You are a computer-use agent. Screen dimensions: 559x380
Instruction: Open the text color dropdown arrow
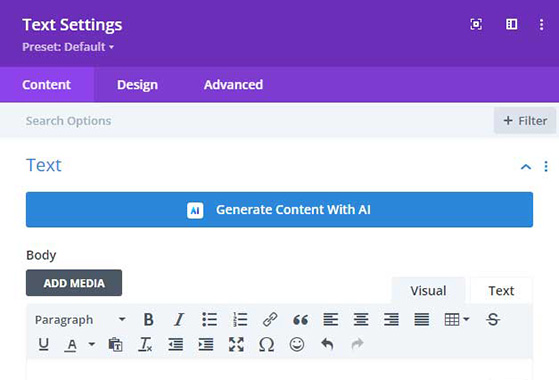point(92,344)
